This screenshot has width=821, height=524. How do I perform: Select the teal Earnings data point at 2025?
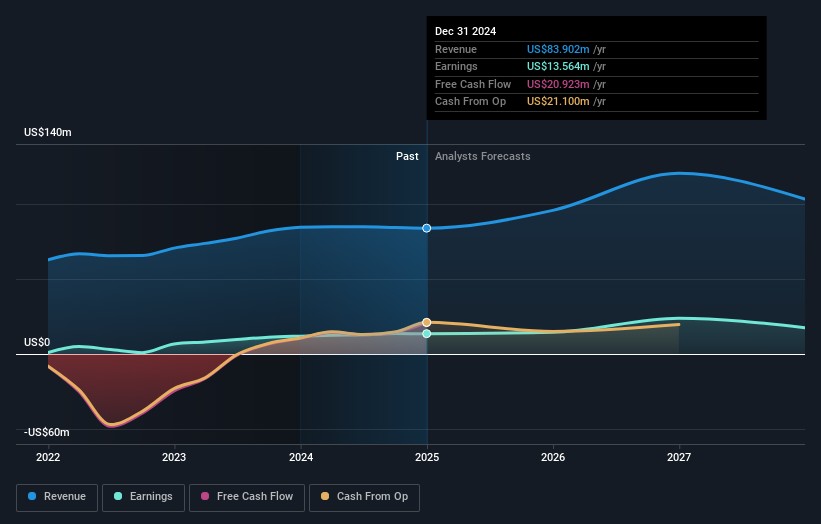point(427,334)
